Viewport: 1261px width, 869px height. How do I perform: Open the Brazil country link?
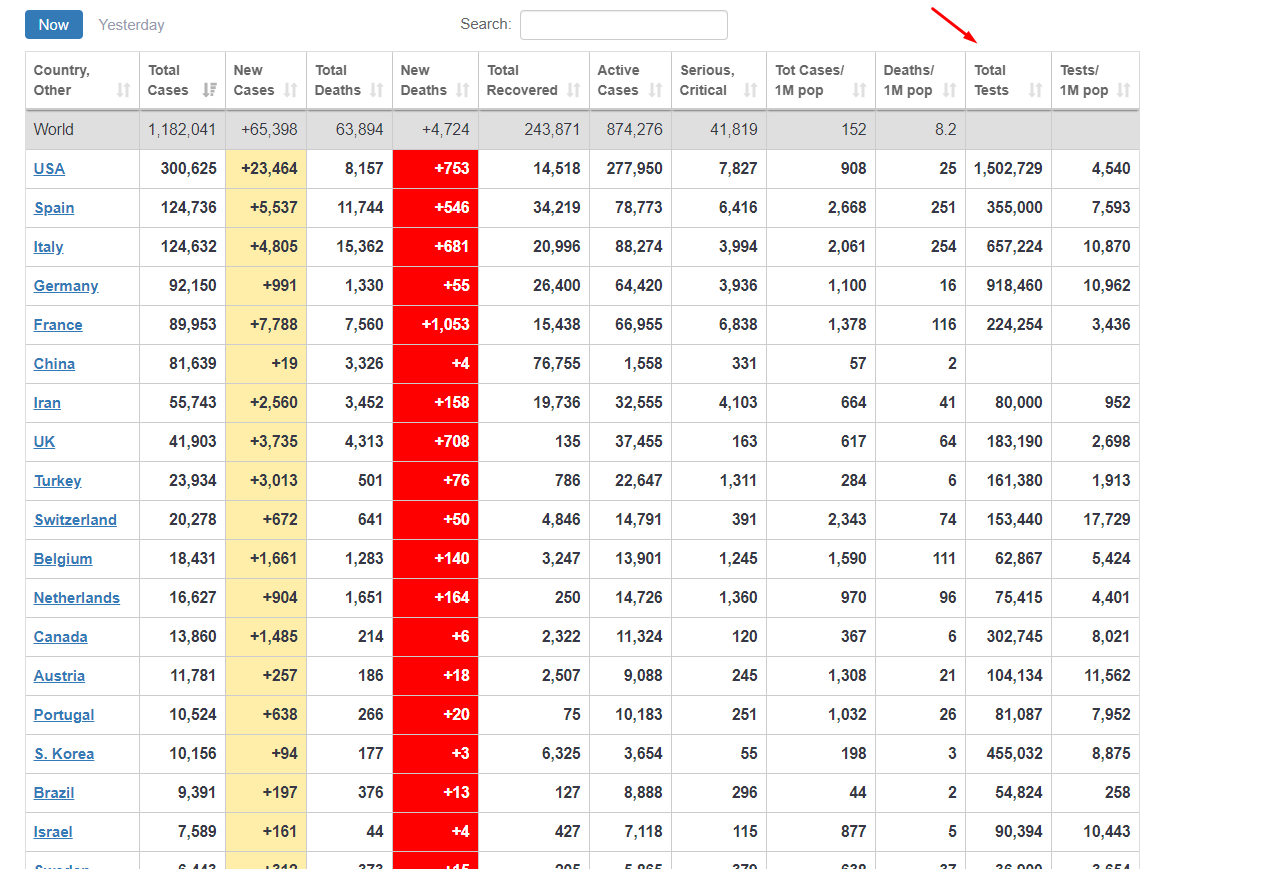pyautogui.click(x=54, y=792)
